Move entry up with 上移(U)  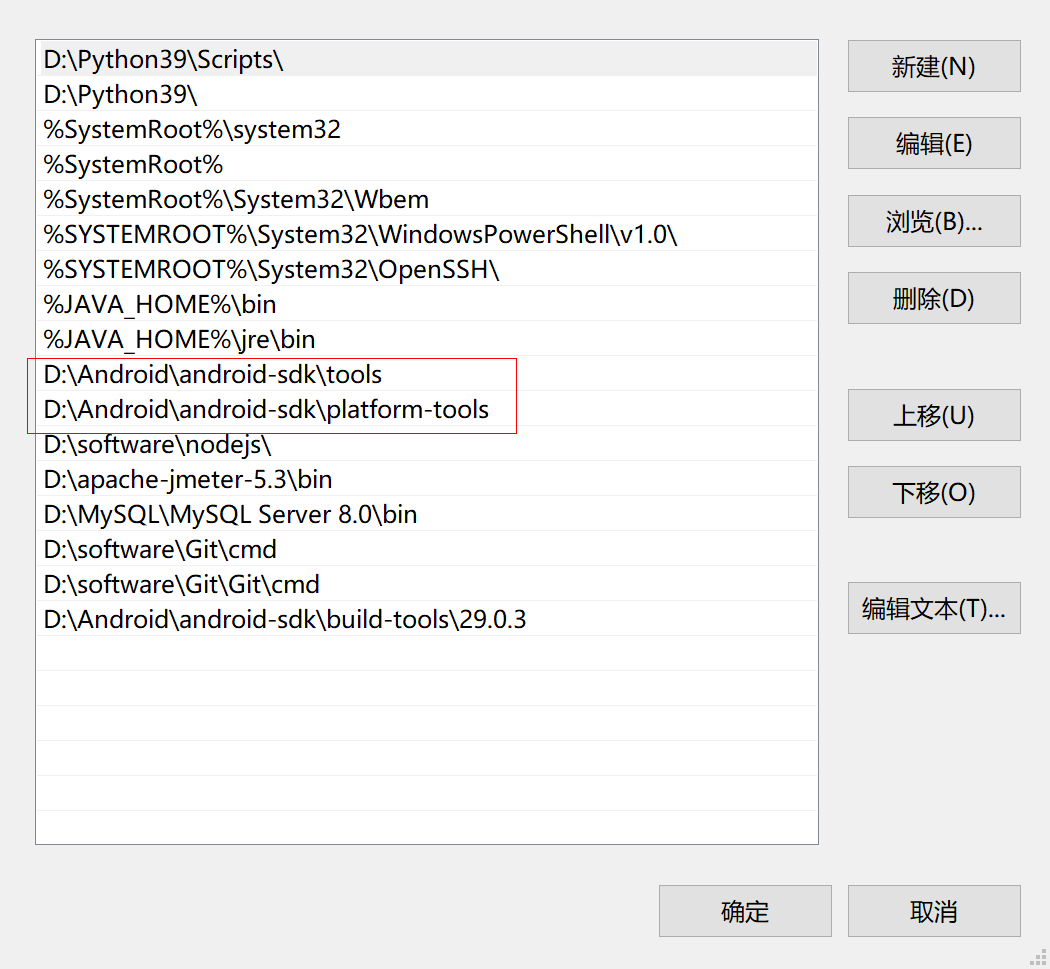click(x=934, y=415)
